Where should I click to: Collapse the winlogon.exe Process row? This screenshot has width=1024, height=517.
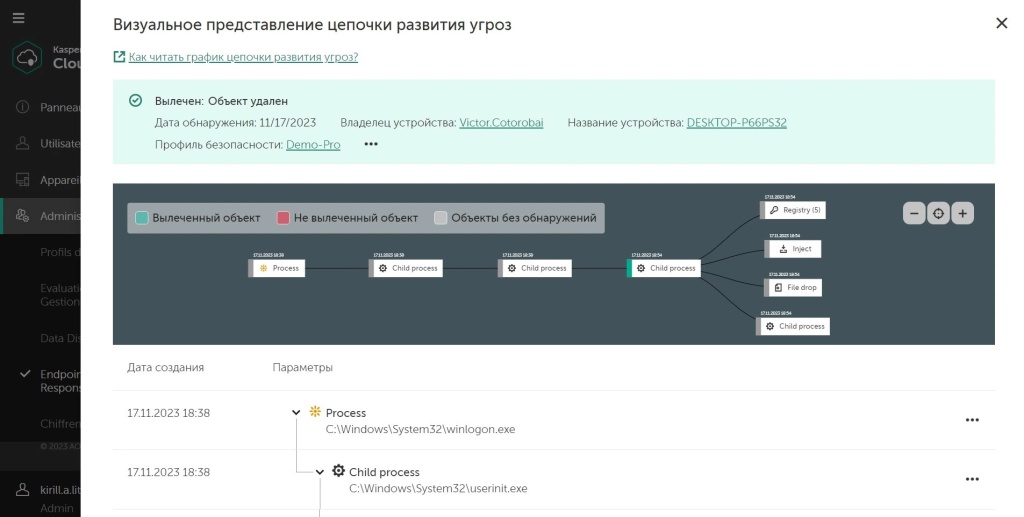[x=296, y=413]
